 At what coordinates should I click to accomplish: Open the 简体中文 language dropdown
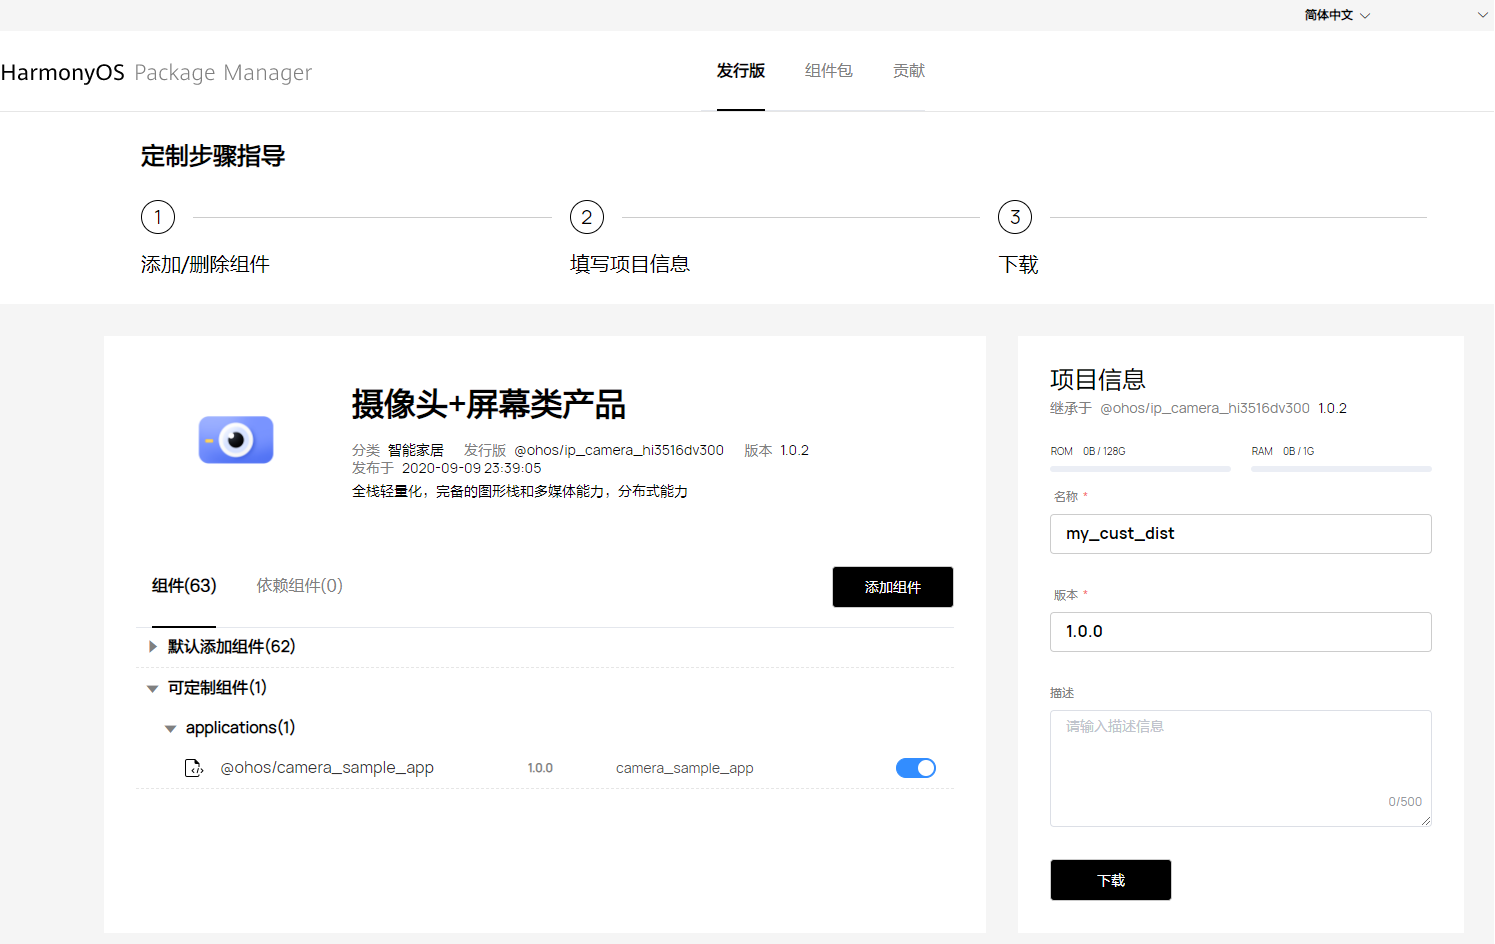pos(1337,15)
